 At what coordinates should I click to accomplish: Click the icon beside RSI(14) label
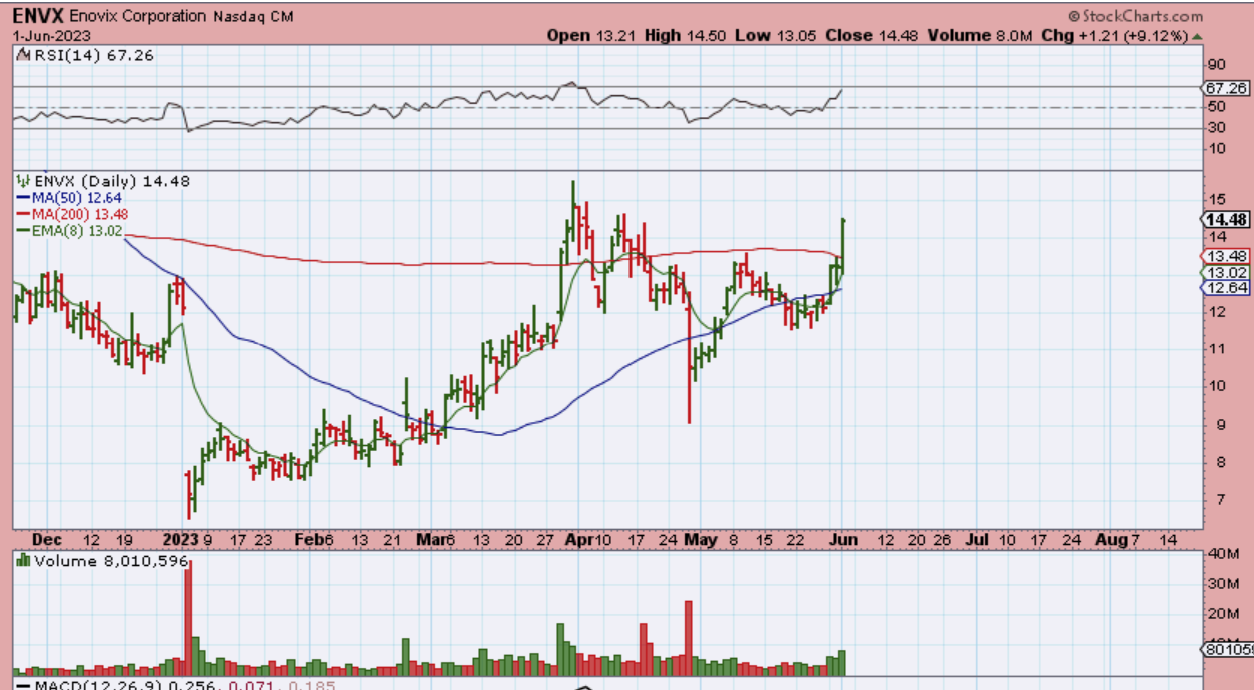point(23,56)
